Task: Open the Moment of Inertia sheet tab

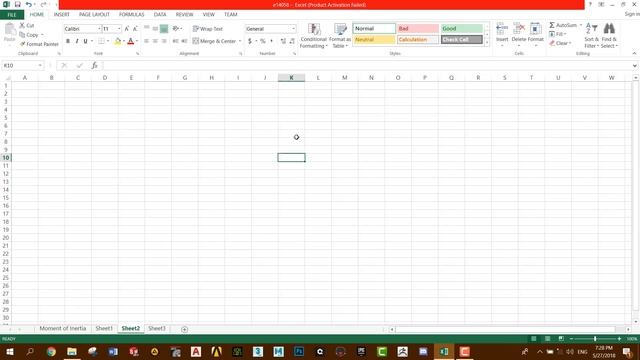Action: pyautogui.click(x=63, y=329)
